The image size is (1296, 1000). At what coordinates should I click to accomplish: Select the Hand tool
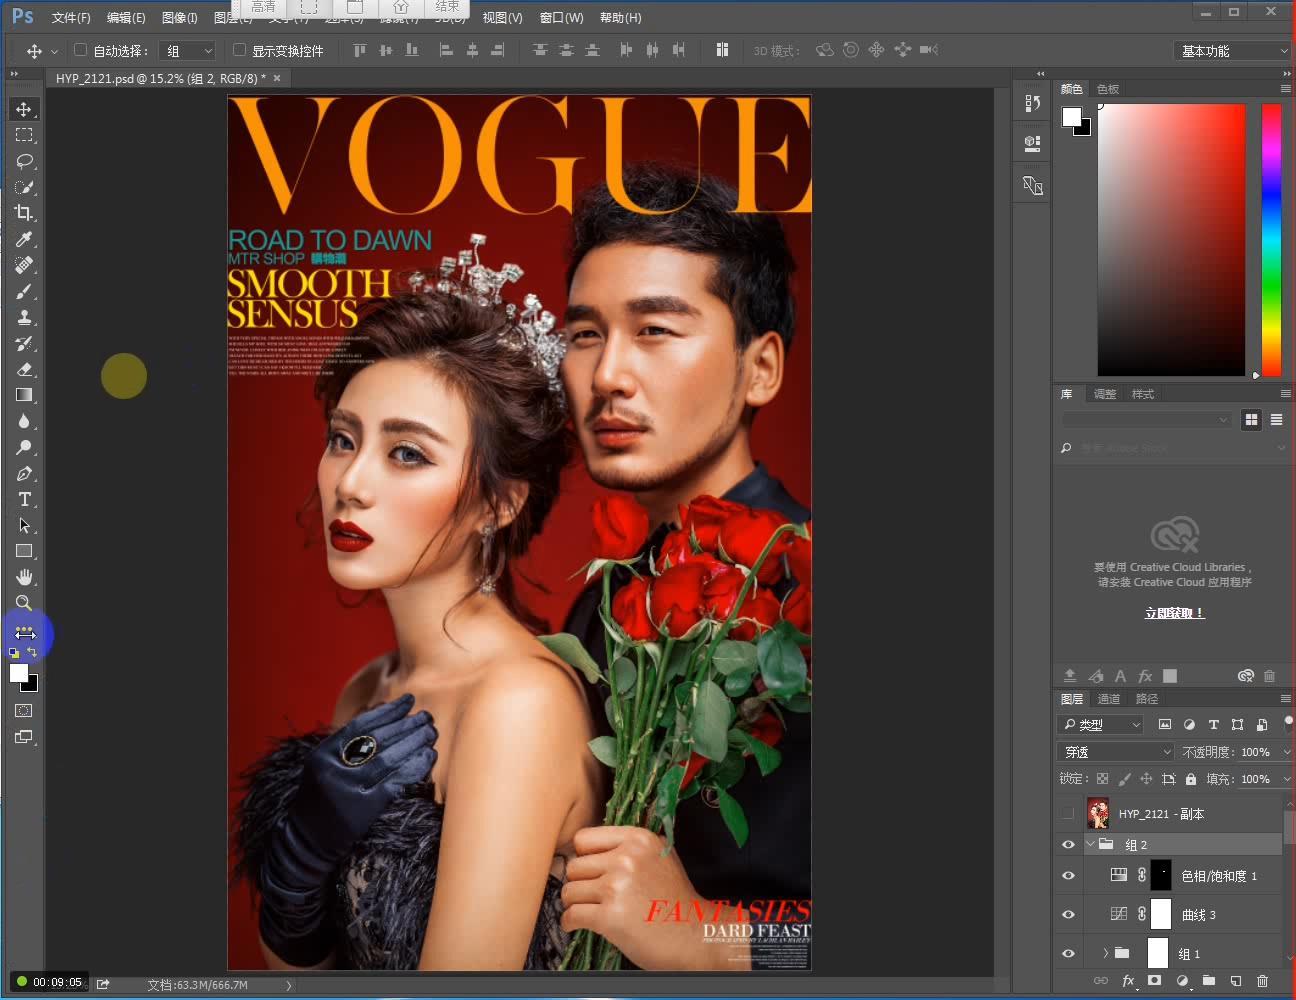click(x=24, y=577)
